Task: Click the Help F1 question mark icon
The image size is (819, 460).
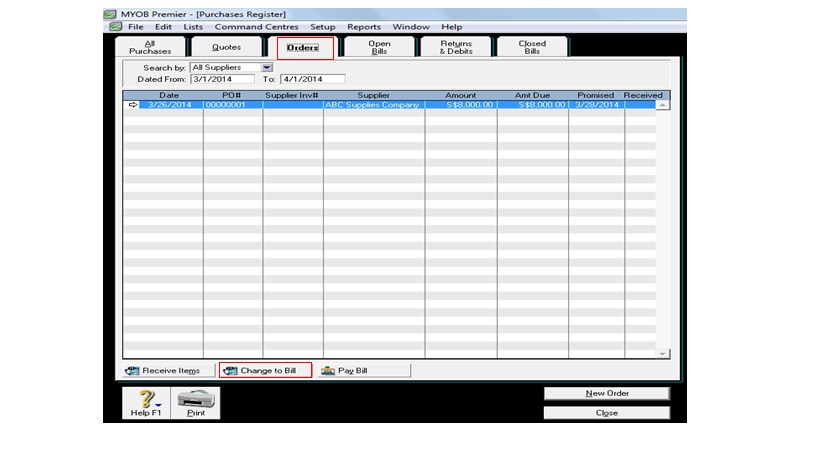Action: [x=147, y=399]
